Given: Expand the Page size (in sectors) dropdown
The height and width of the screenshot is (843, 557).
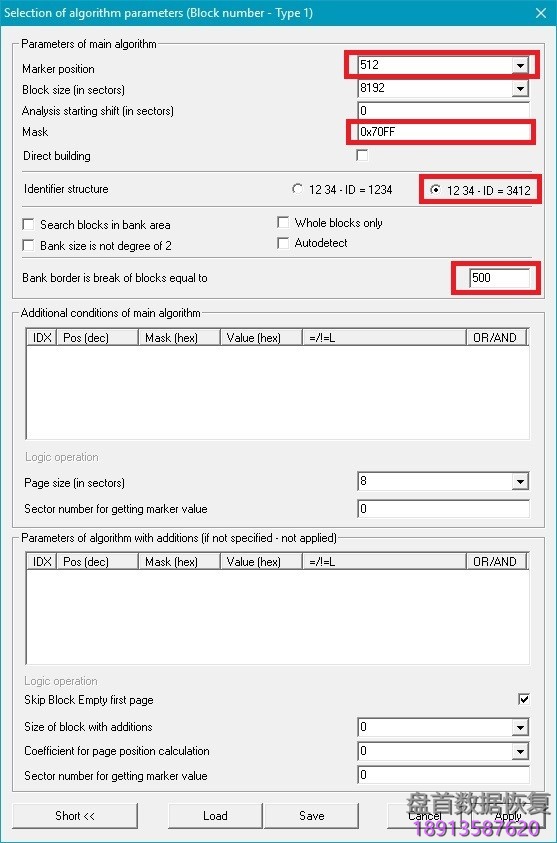Looking at the screenshot, I should [520, 481].
